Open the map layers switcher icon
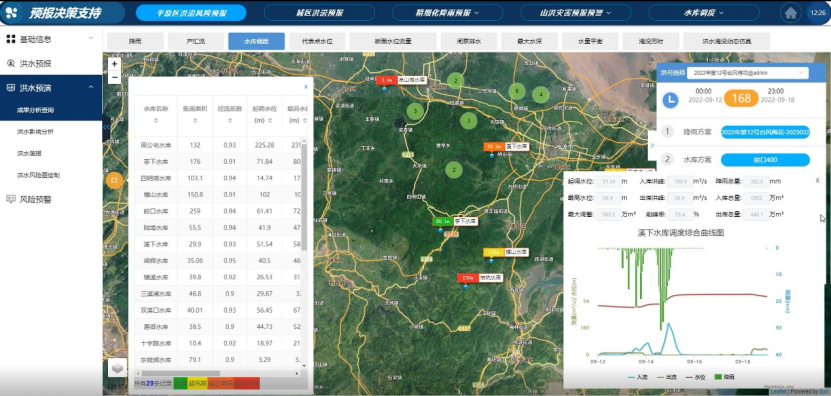This screenshot has height=396, width=831. tap(117, 367)
